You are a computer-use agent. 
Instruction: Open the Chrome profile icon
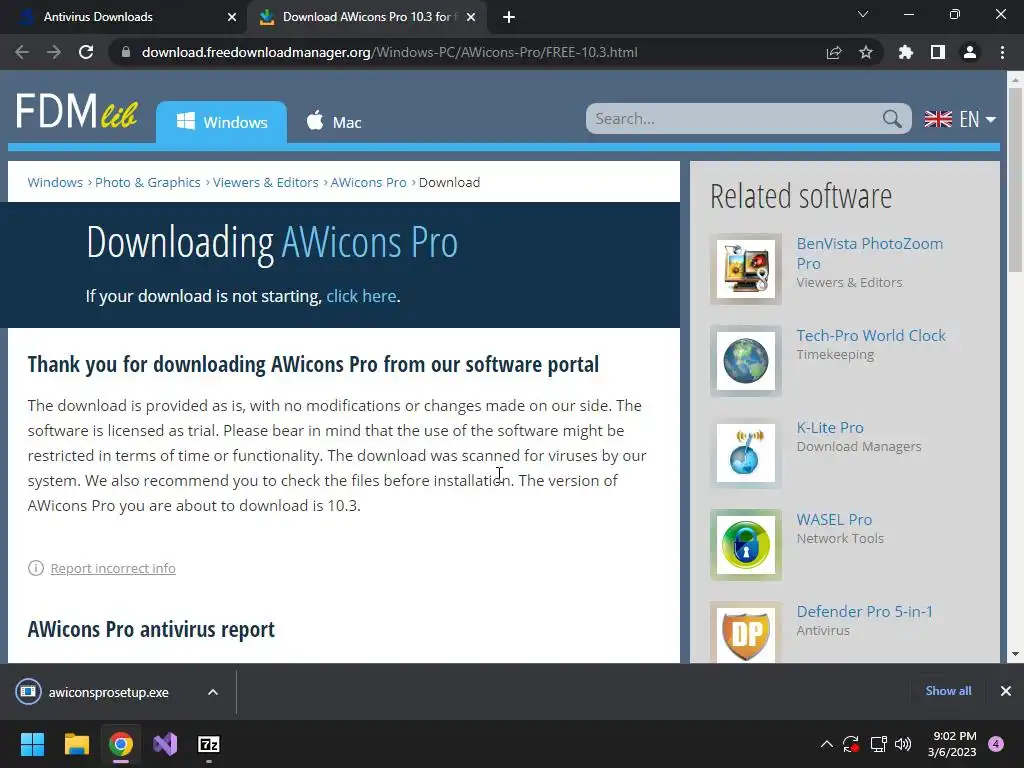970,52
